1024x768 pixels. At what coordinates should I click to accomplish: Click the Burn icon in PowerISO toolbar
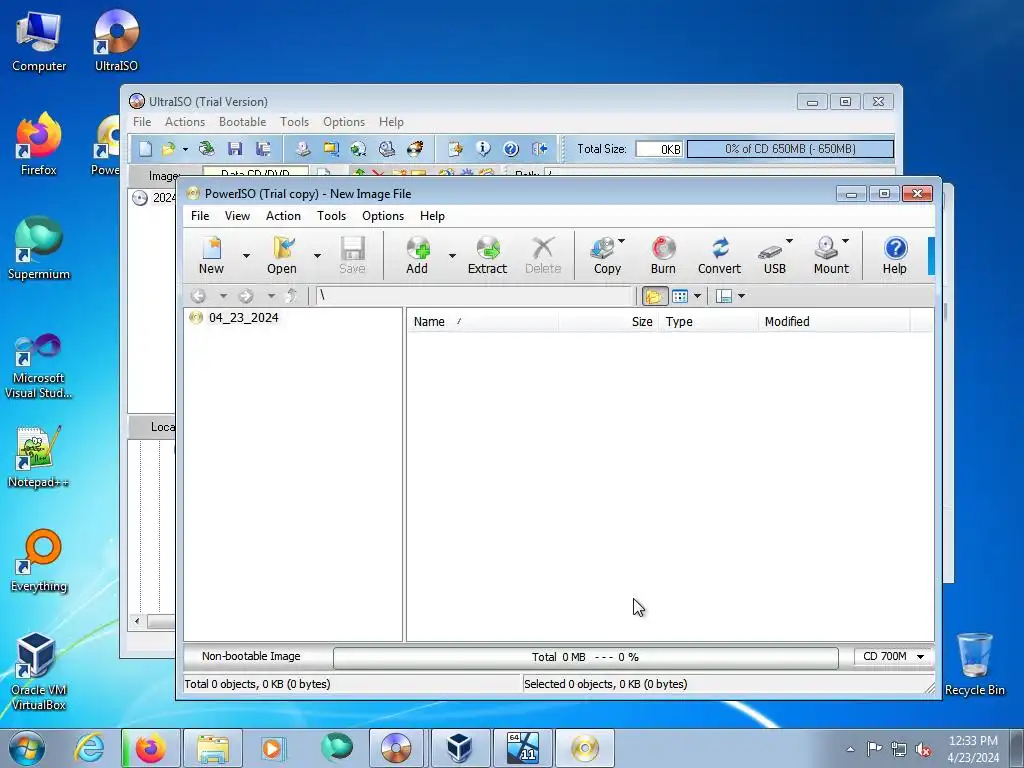663,255
